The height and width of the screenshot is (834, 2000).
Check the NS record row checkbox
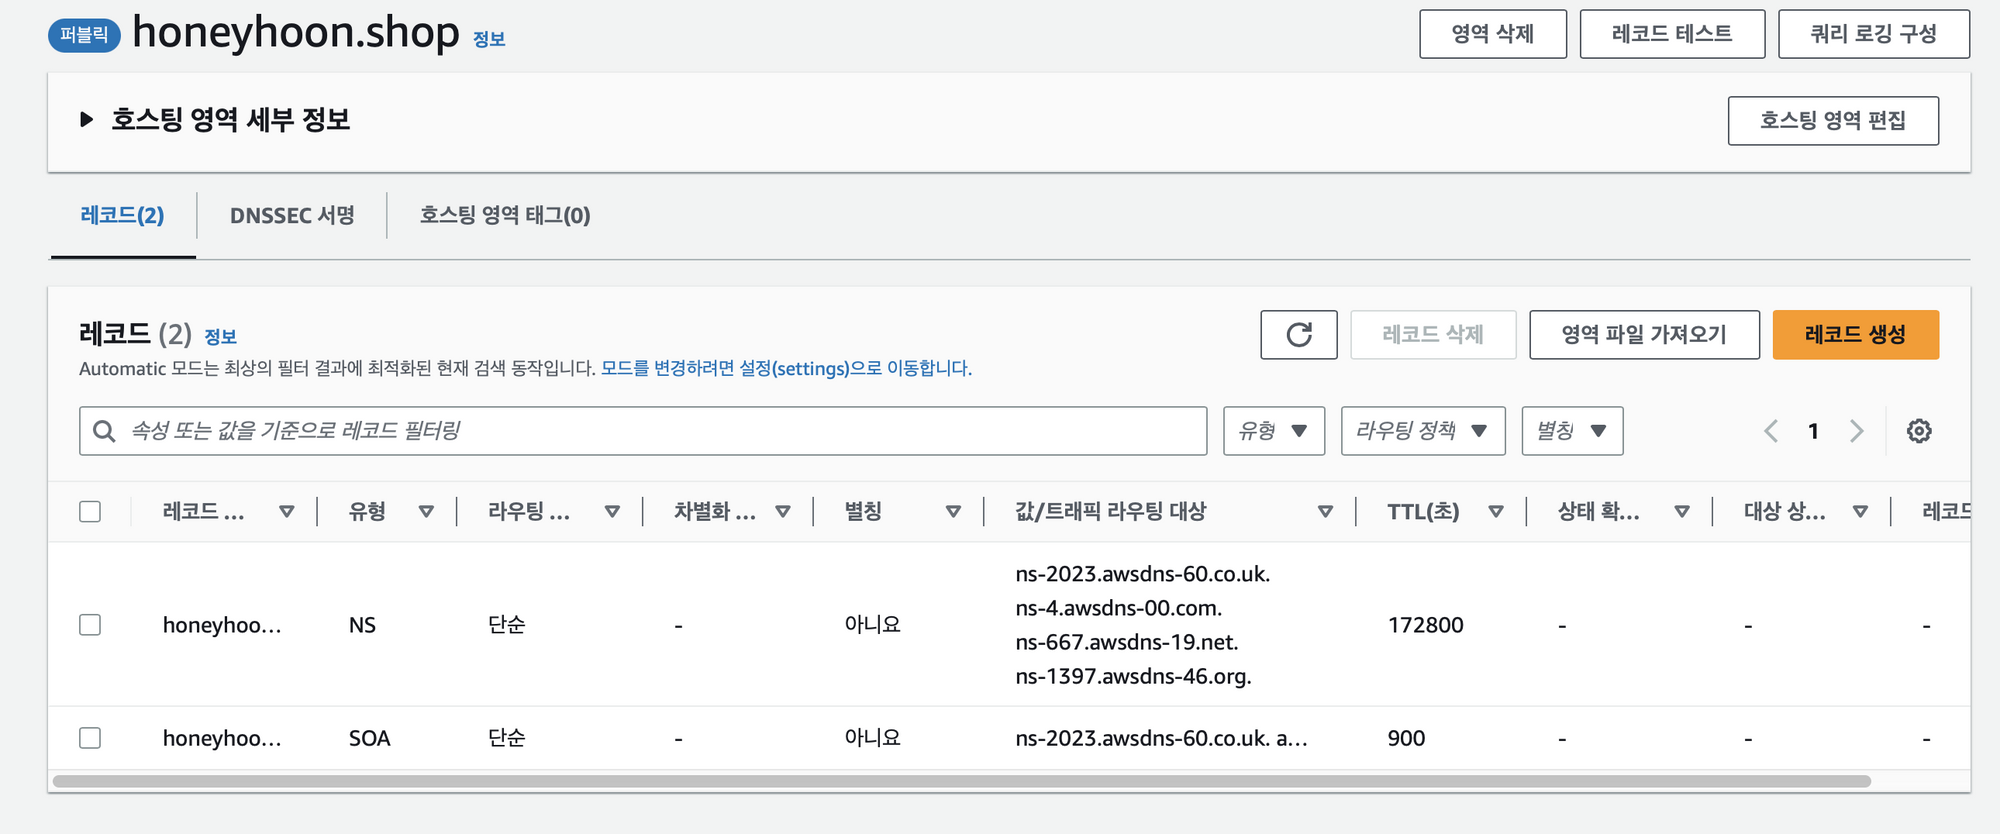click(90, 625)
